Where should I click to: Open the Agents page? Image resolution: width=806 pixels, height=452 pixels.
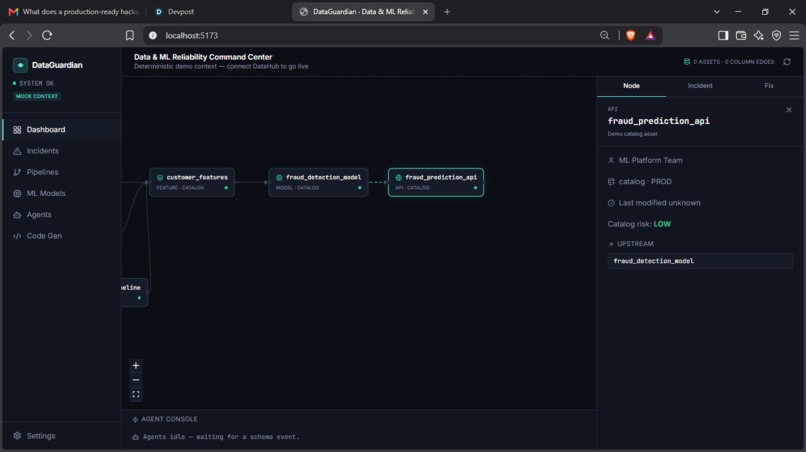coord(62,214)
